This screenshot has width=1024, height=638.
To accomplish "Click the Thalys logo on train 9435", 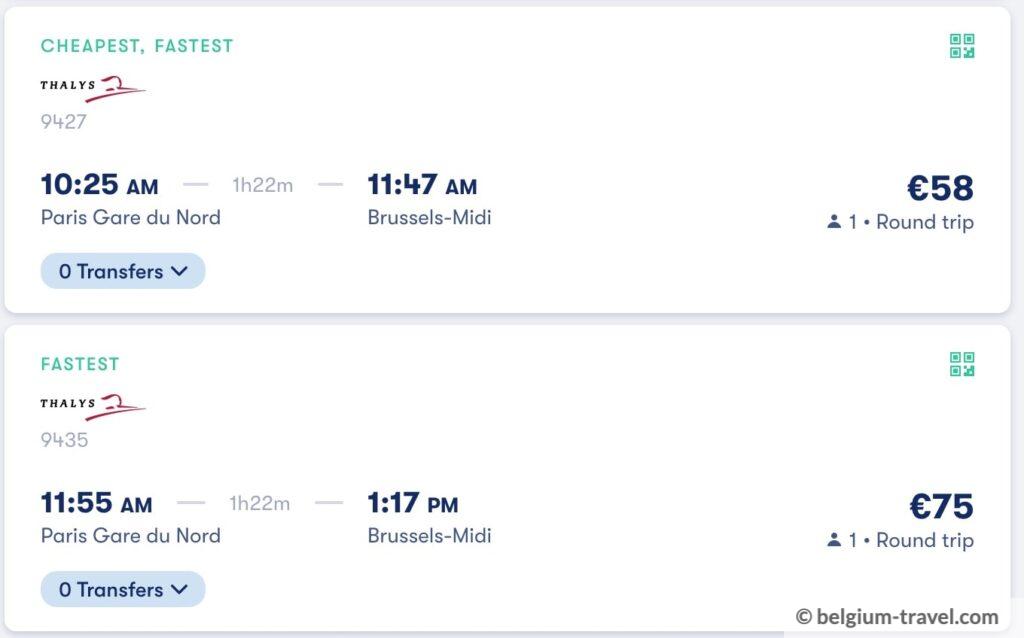I will [93, 406].
